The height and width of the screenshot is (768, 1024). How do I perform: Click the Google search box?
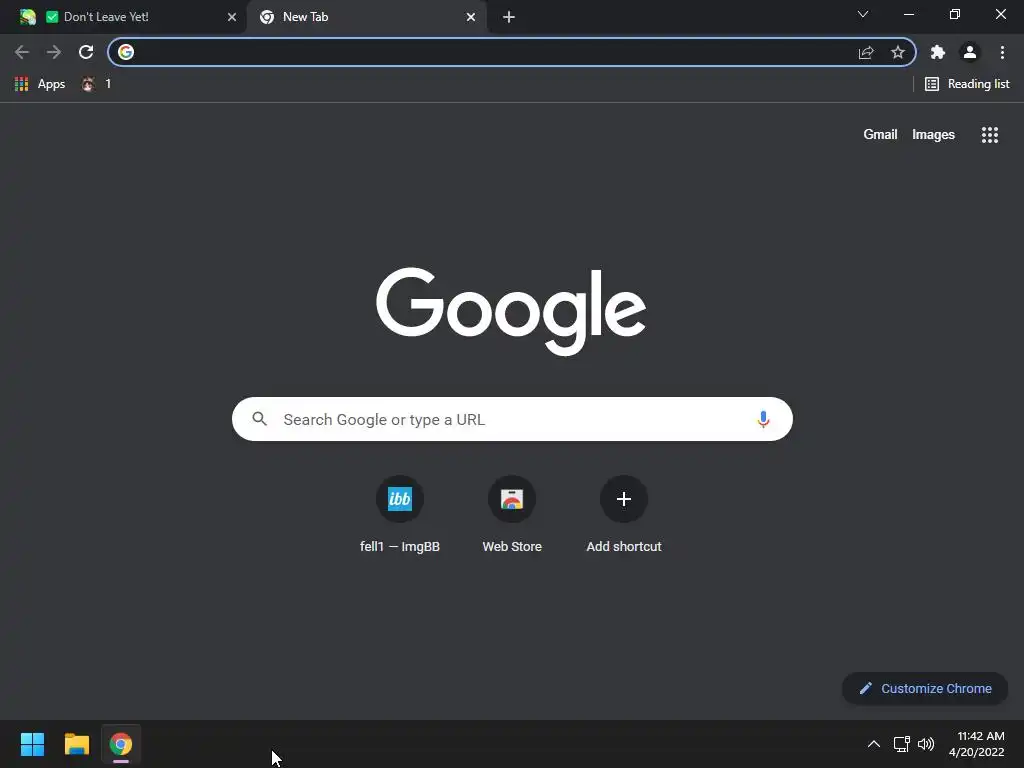pyautogui.click(x=512, y=419)
